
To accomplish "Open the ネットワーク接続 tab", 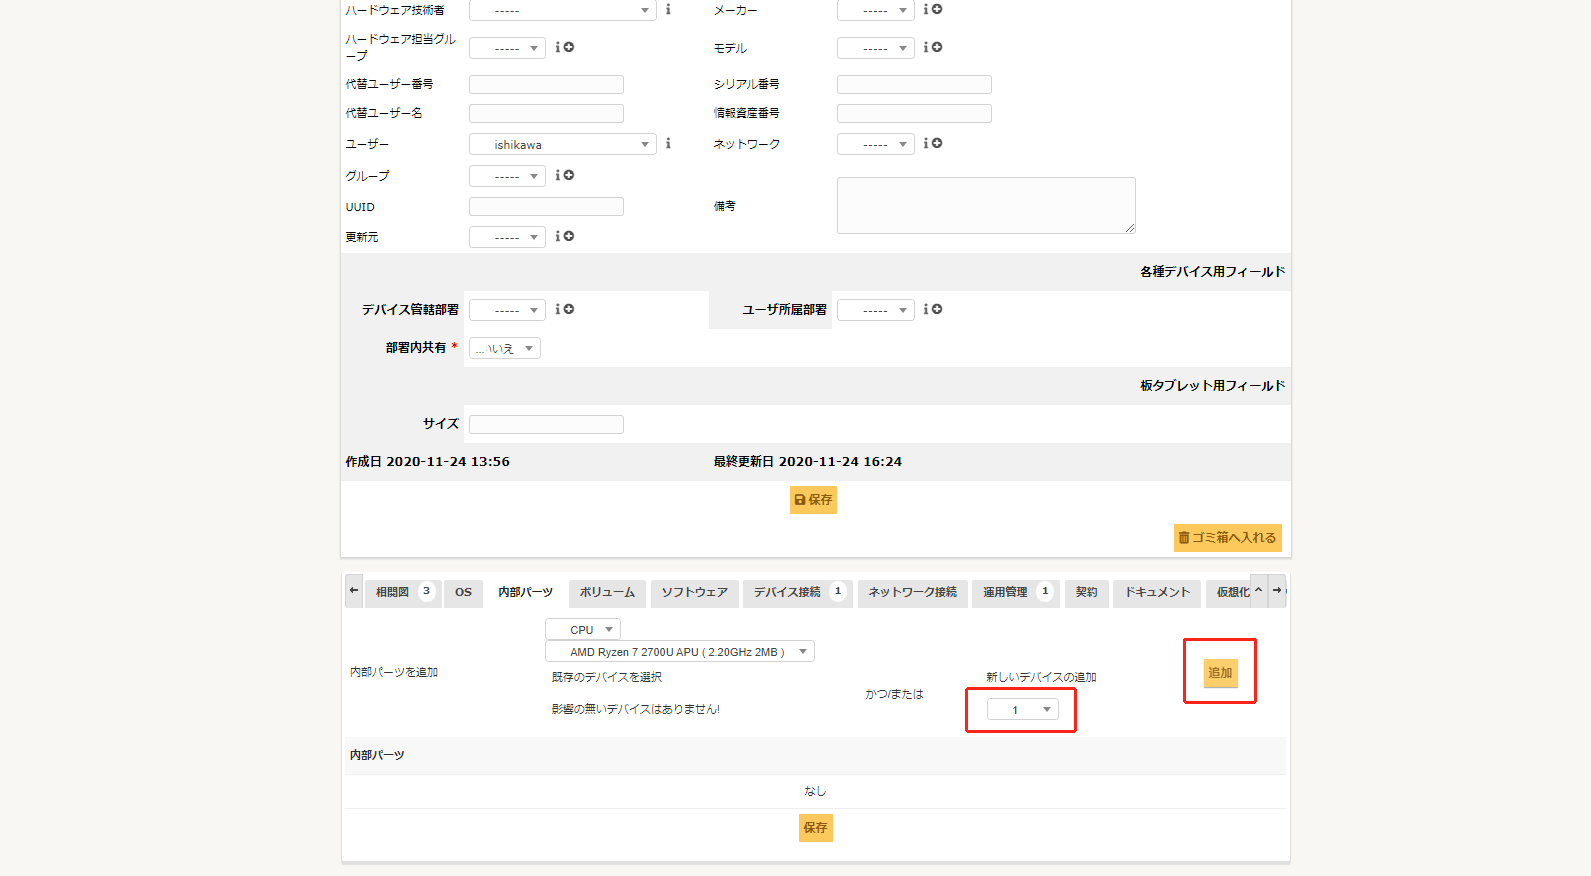I will tap(912, 592).
